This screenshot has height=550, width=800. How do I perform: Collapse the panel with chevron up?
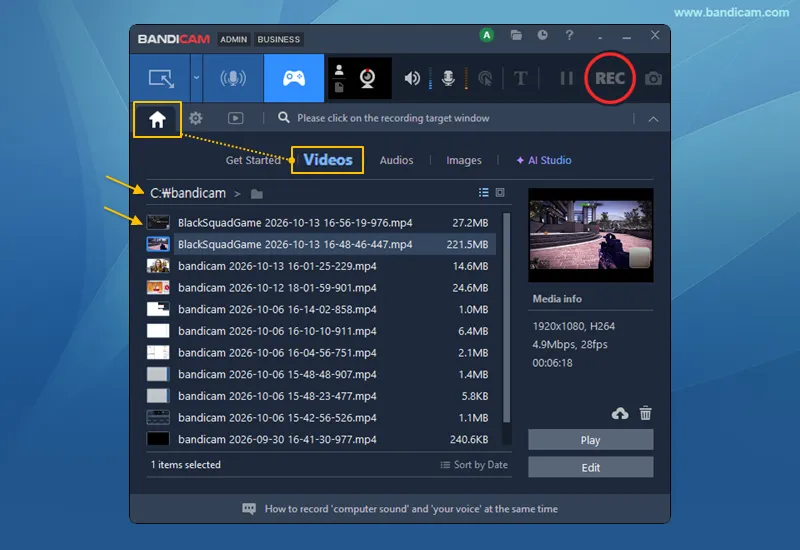(653, 119)
